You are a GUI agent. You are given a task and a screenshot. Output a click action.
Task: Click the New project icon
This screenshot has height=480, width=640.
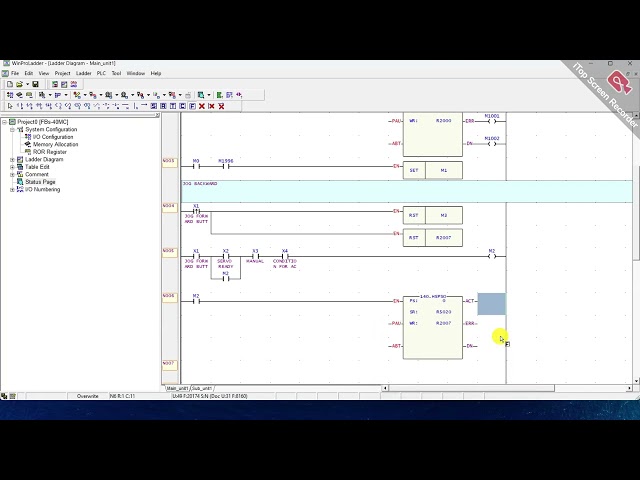pos(10,84)
